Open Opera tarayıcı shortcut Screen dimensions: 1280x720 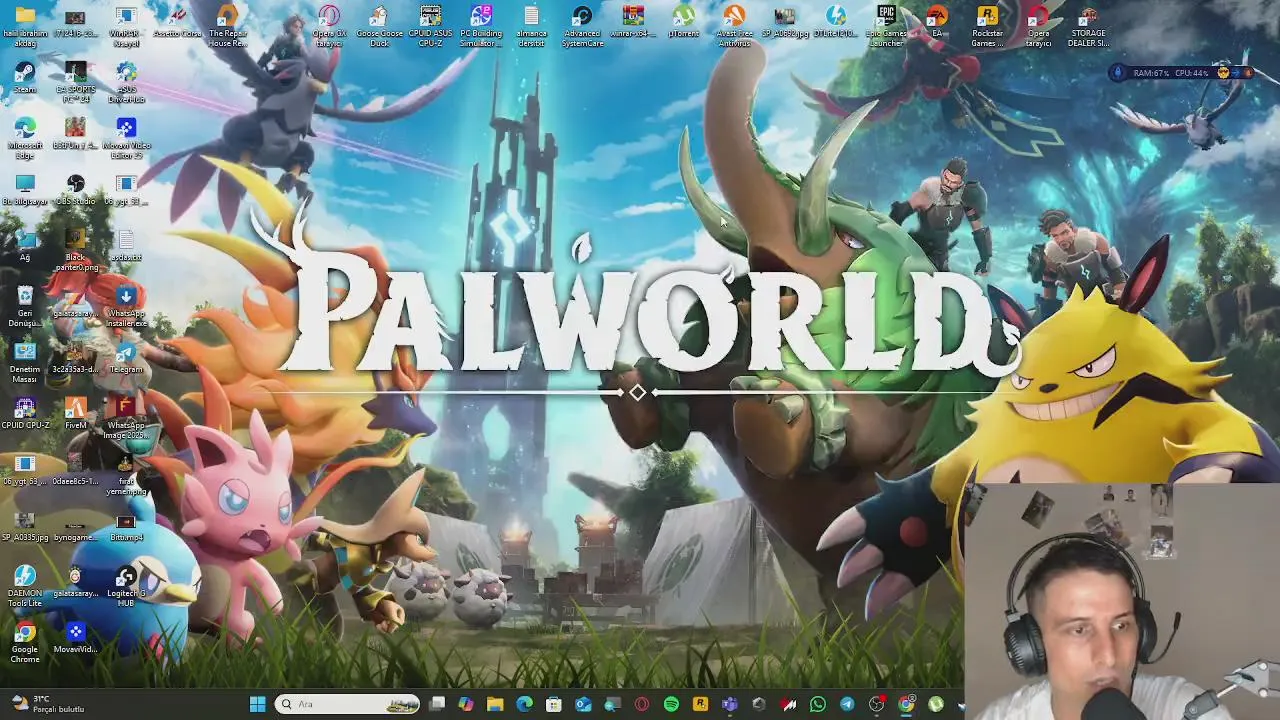click(1038, 26)
